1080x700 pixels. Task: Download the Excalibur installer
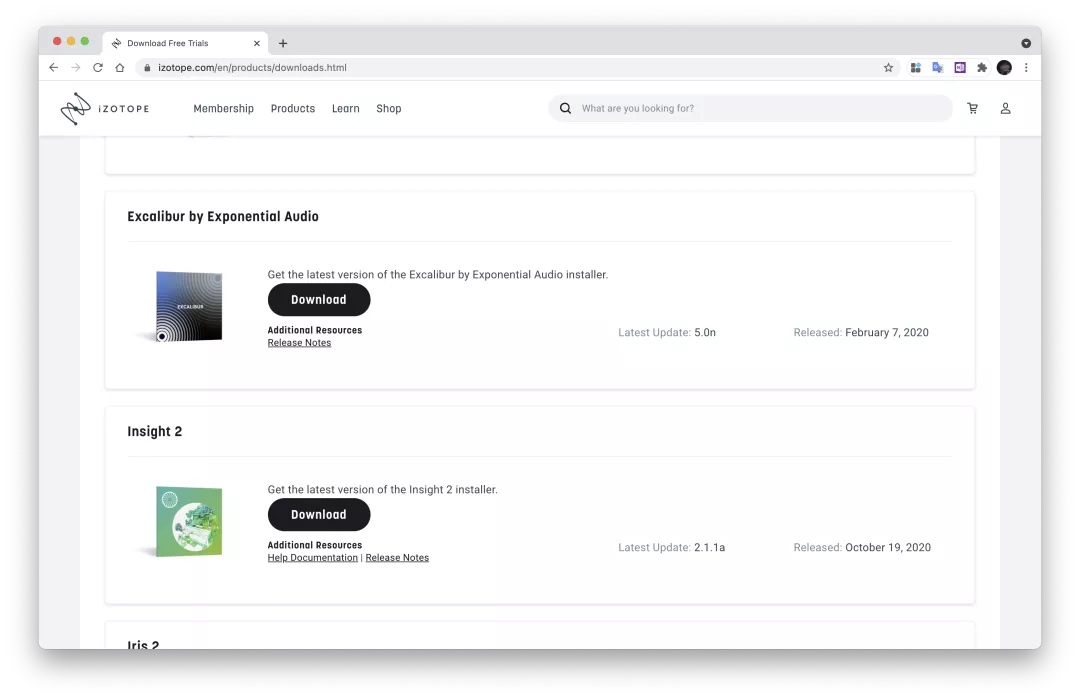click(319, 300)
